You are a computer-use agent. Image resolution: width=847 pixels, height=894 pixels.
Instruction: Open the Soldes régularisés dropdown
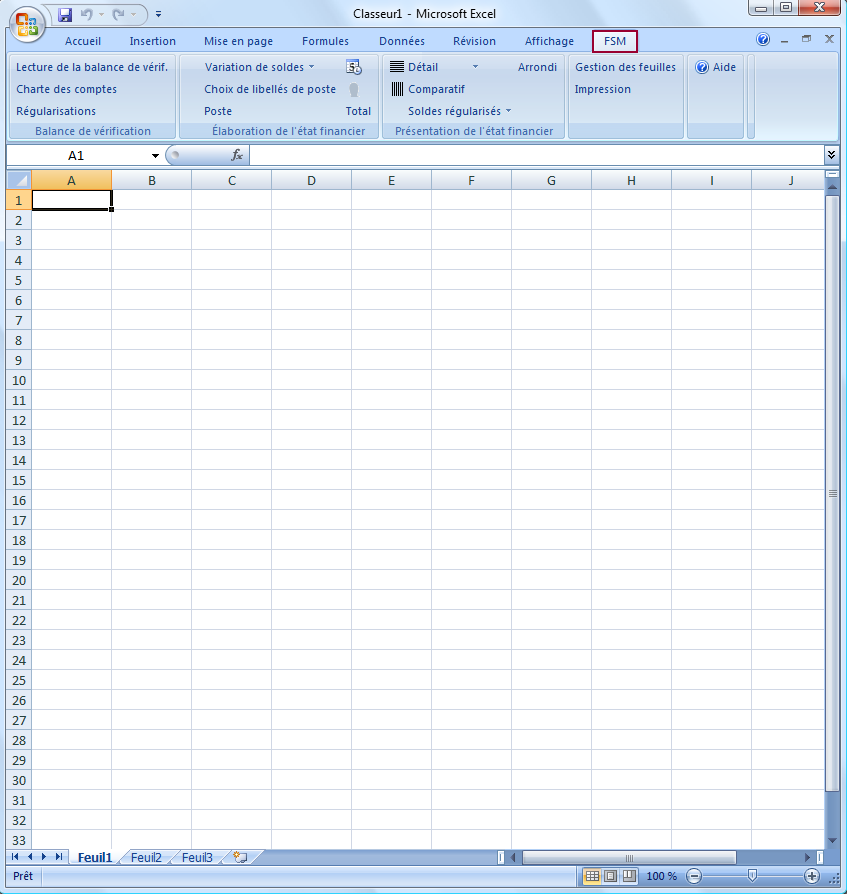coord(508,111)
